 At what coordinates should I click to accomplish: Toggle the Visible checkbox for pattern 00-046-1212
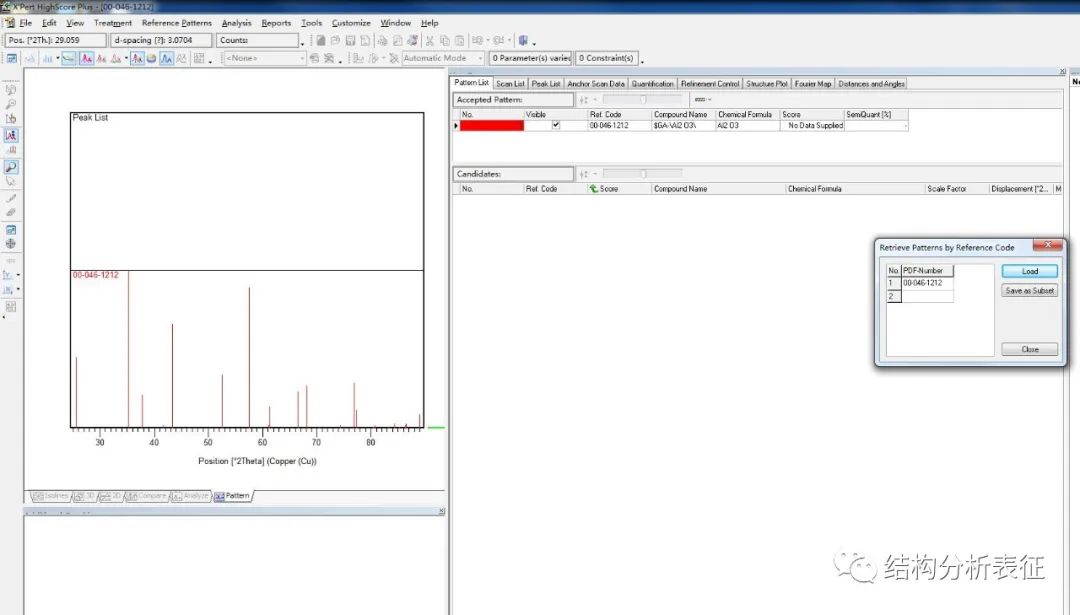(556, 125)
